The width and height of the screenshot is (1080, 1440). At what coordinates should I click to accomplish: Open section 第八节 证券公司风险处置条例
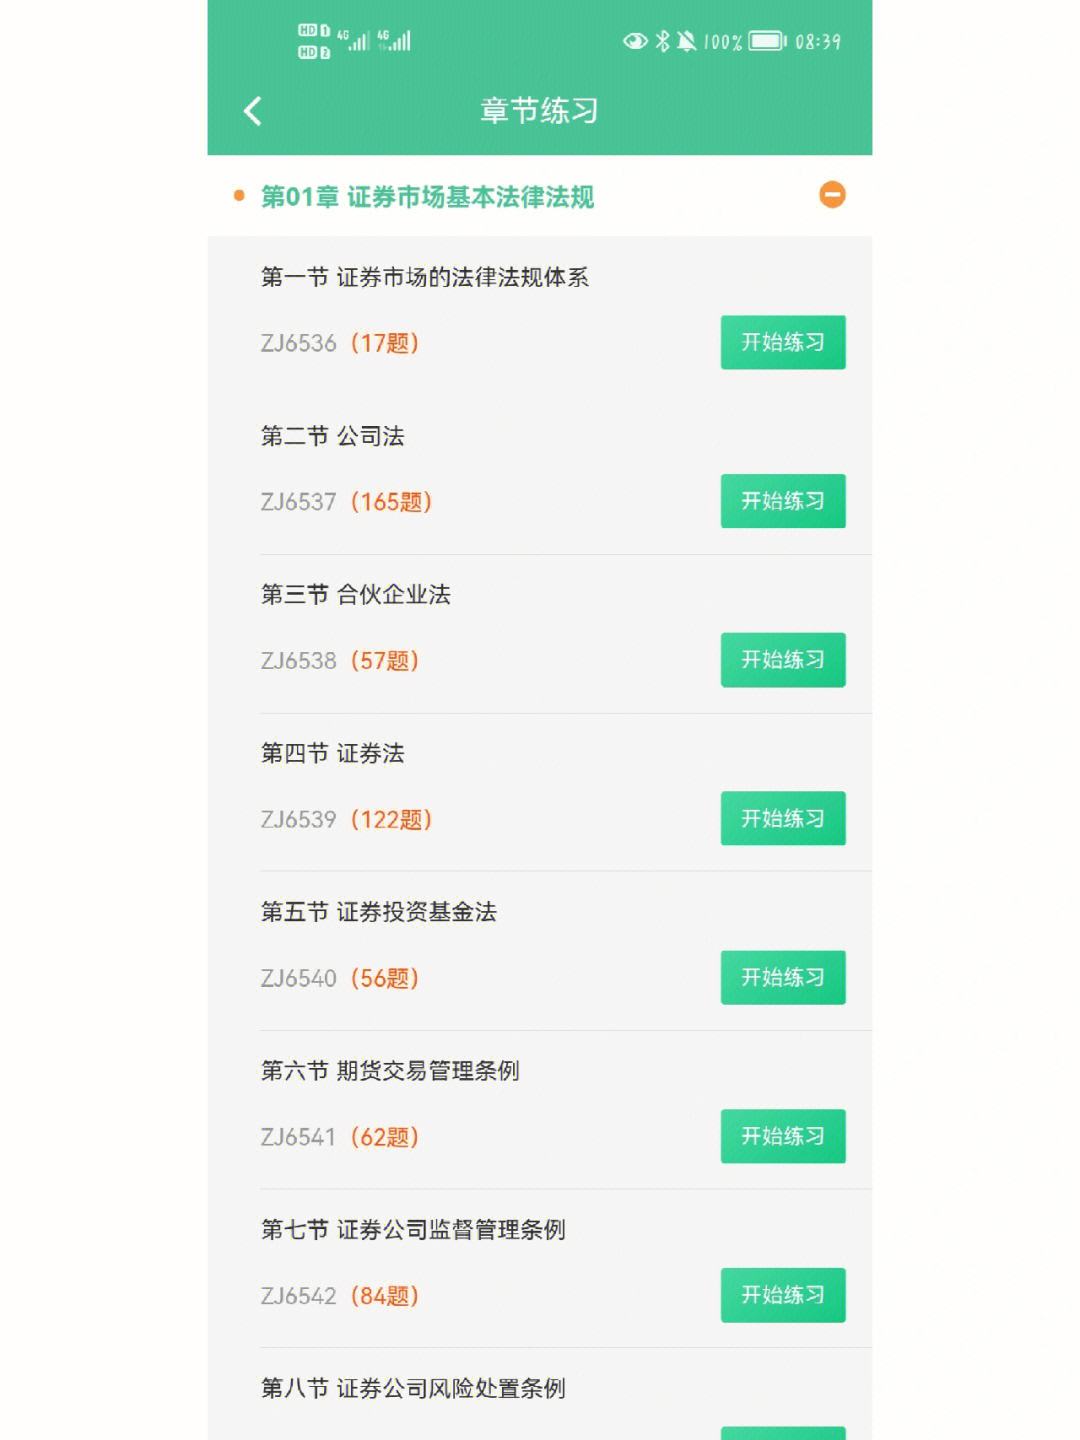point(413,1388)
